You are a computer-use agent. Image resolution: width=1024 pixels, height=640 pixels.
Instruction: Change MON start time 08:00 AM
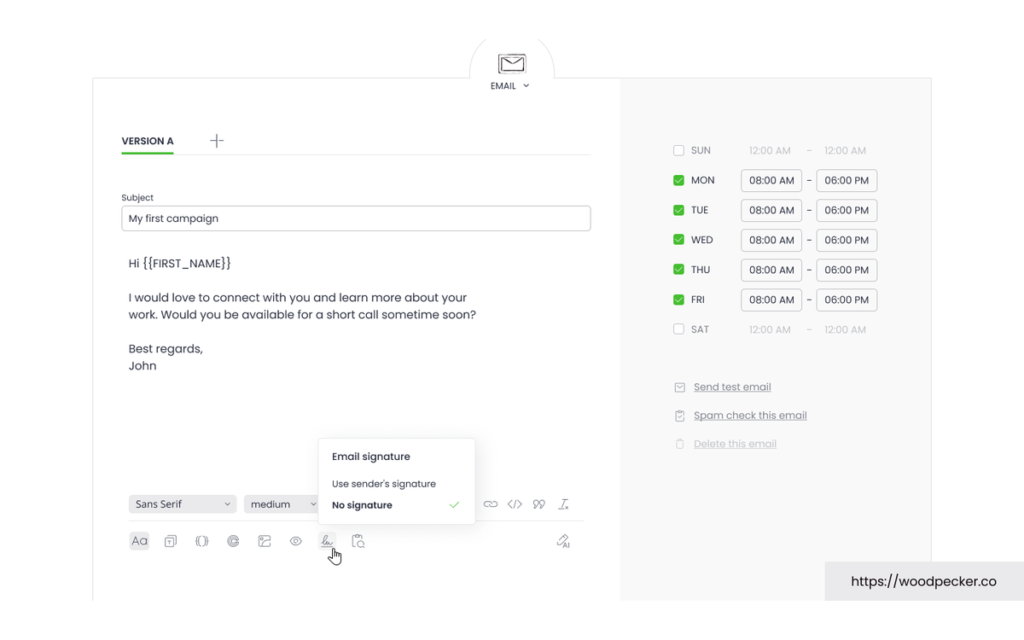[771, 180]
